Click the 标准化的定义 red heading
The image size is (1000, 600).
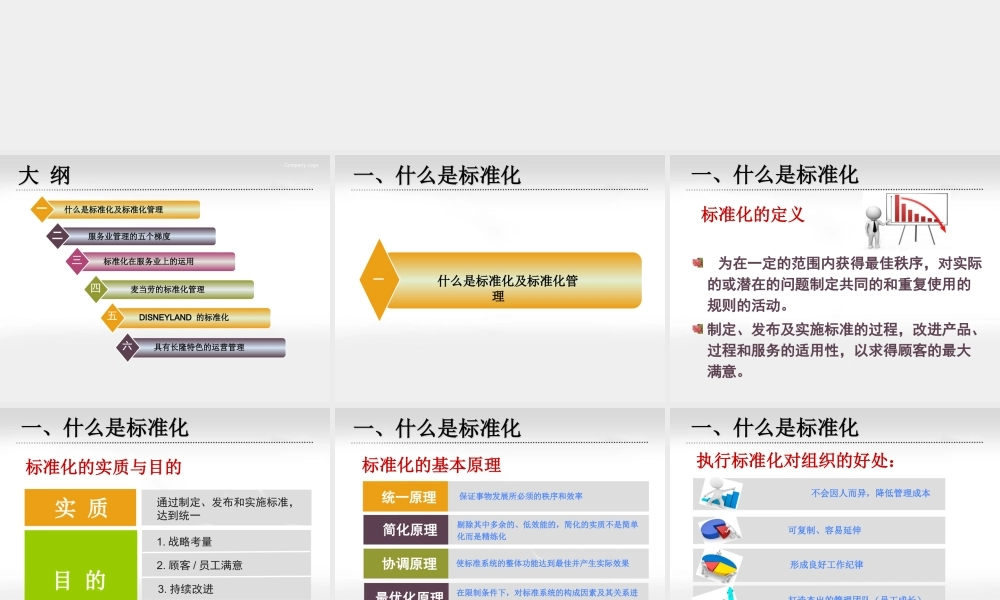tap(753, 215)
